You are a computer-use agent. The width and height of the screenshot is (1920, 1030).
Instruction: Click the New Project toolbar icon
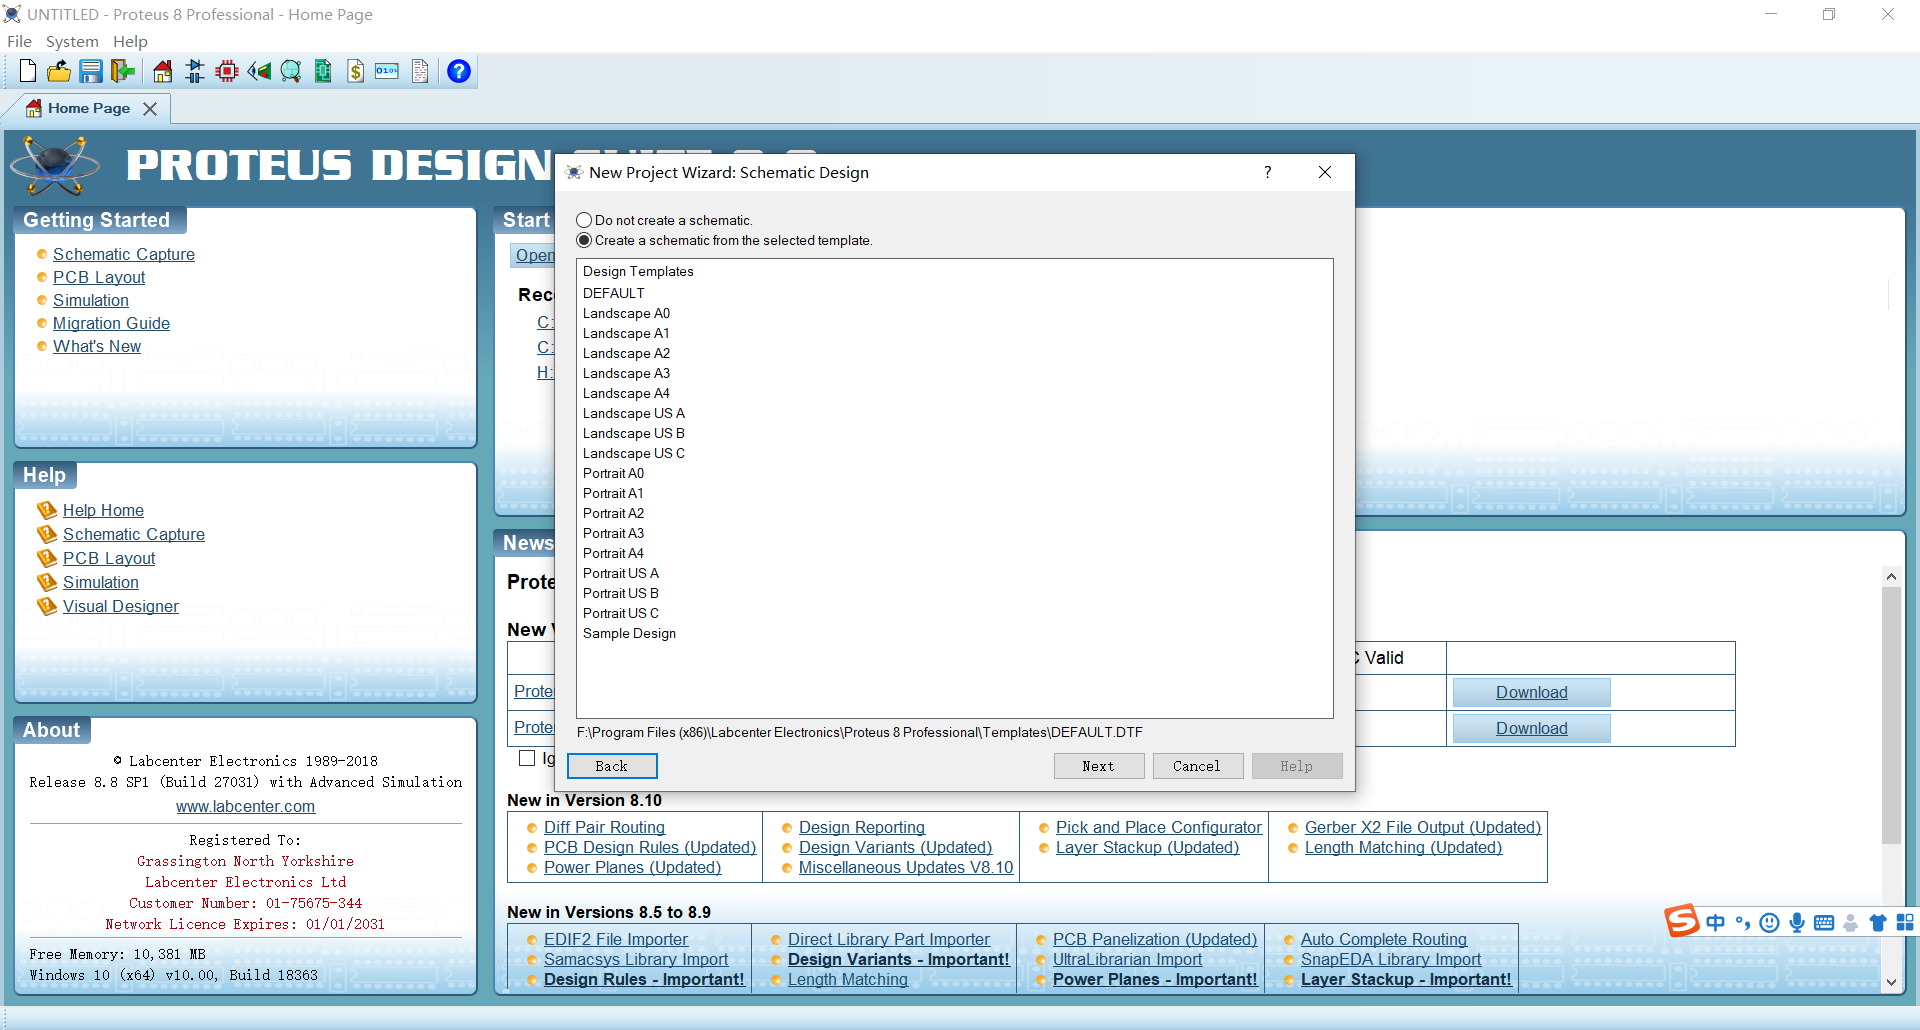28,71
